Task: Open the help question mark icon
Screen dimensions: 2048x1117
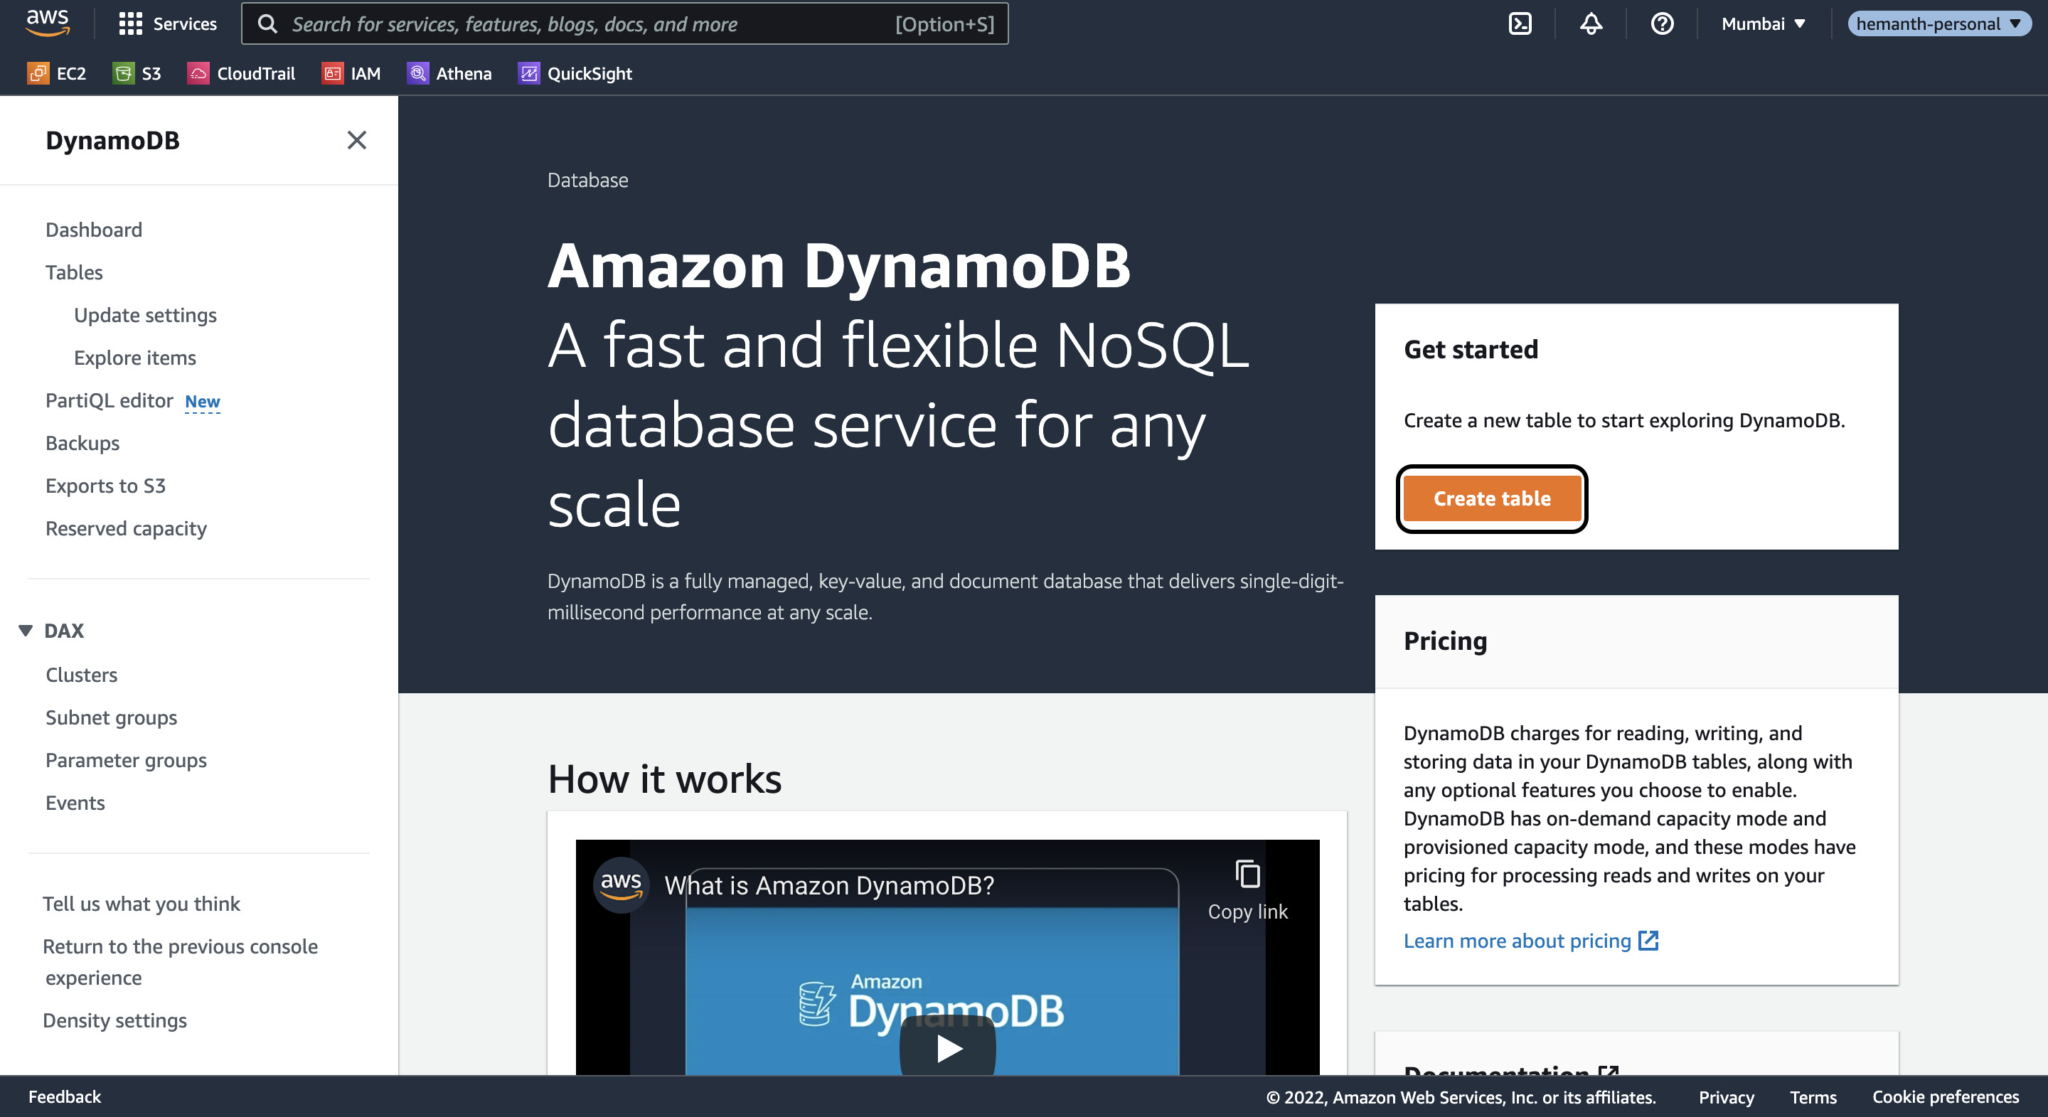Action: (x=1662, y=23)
